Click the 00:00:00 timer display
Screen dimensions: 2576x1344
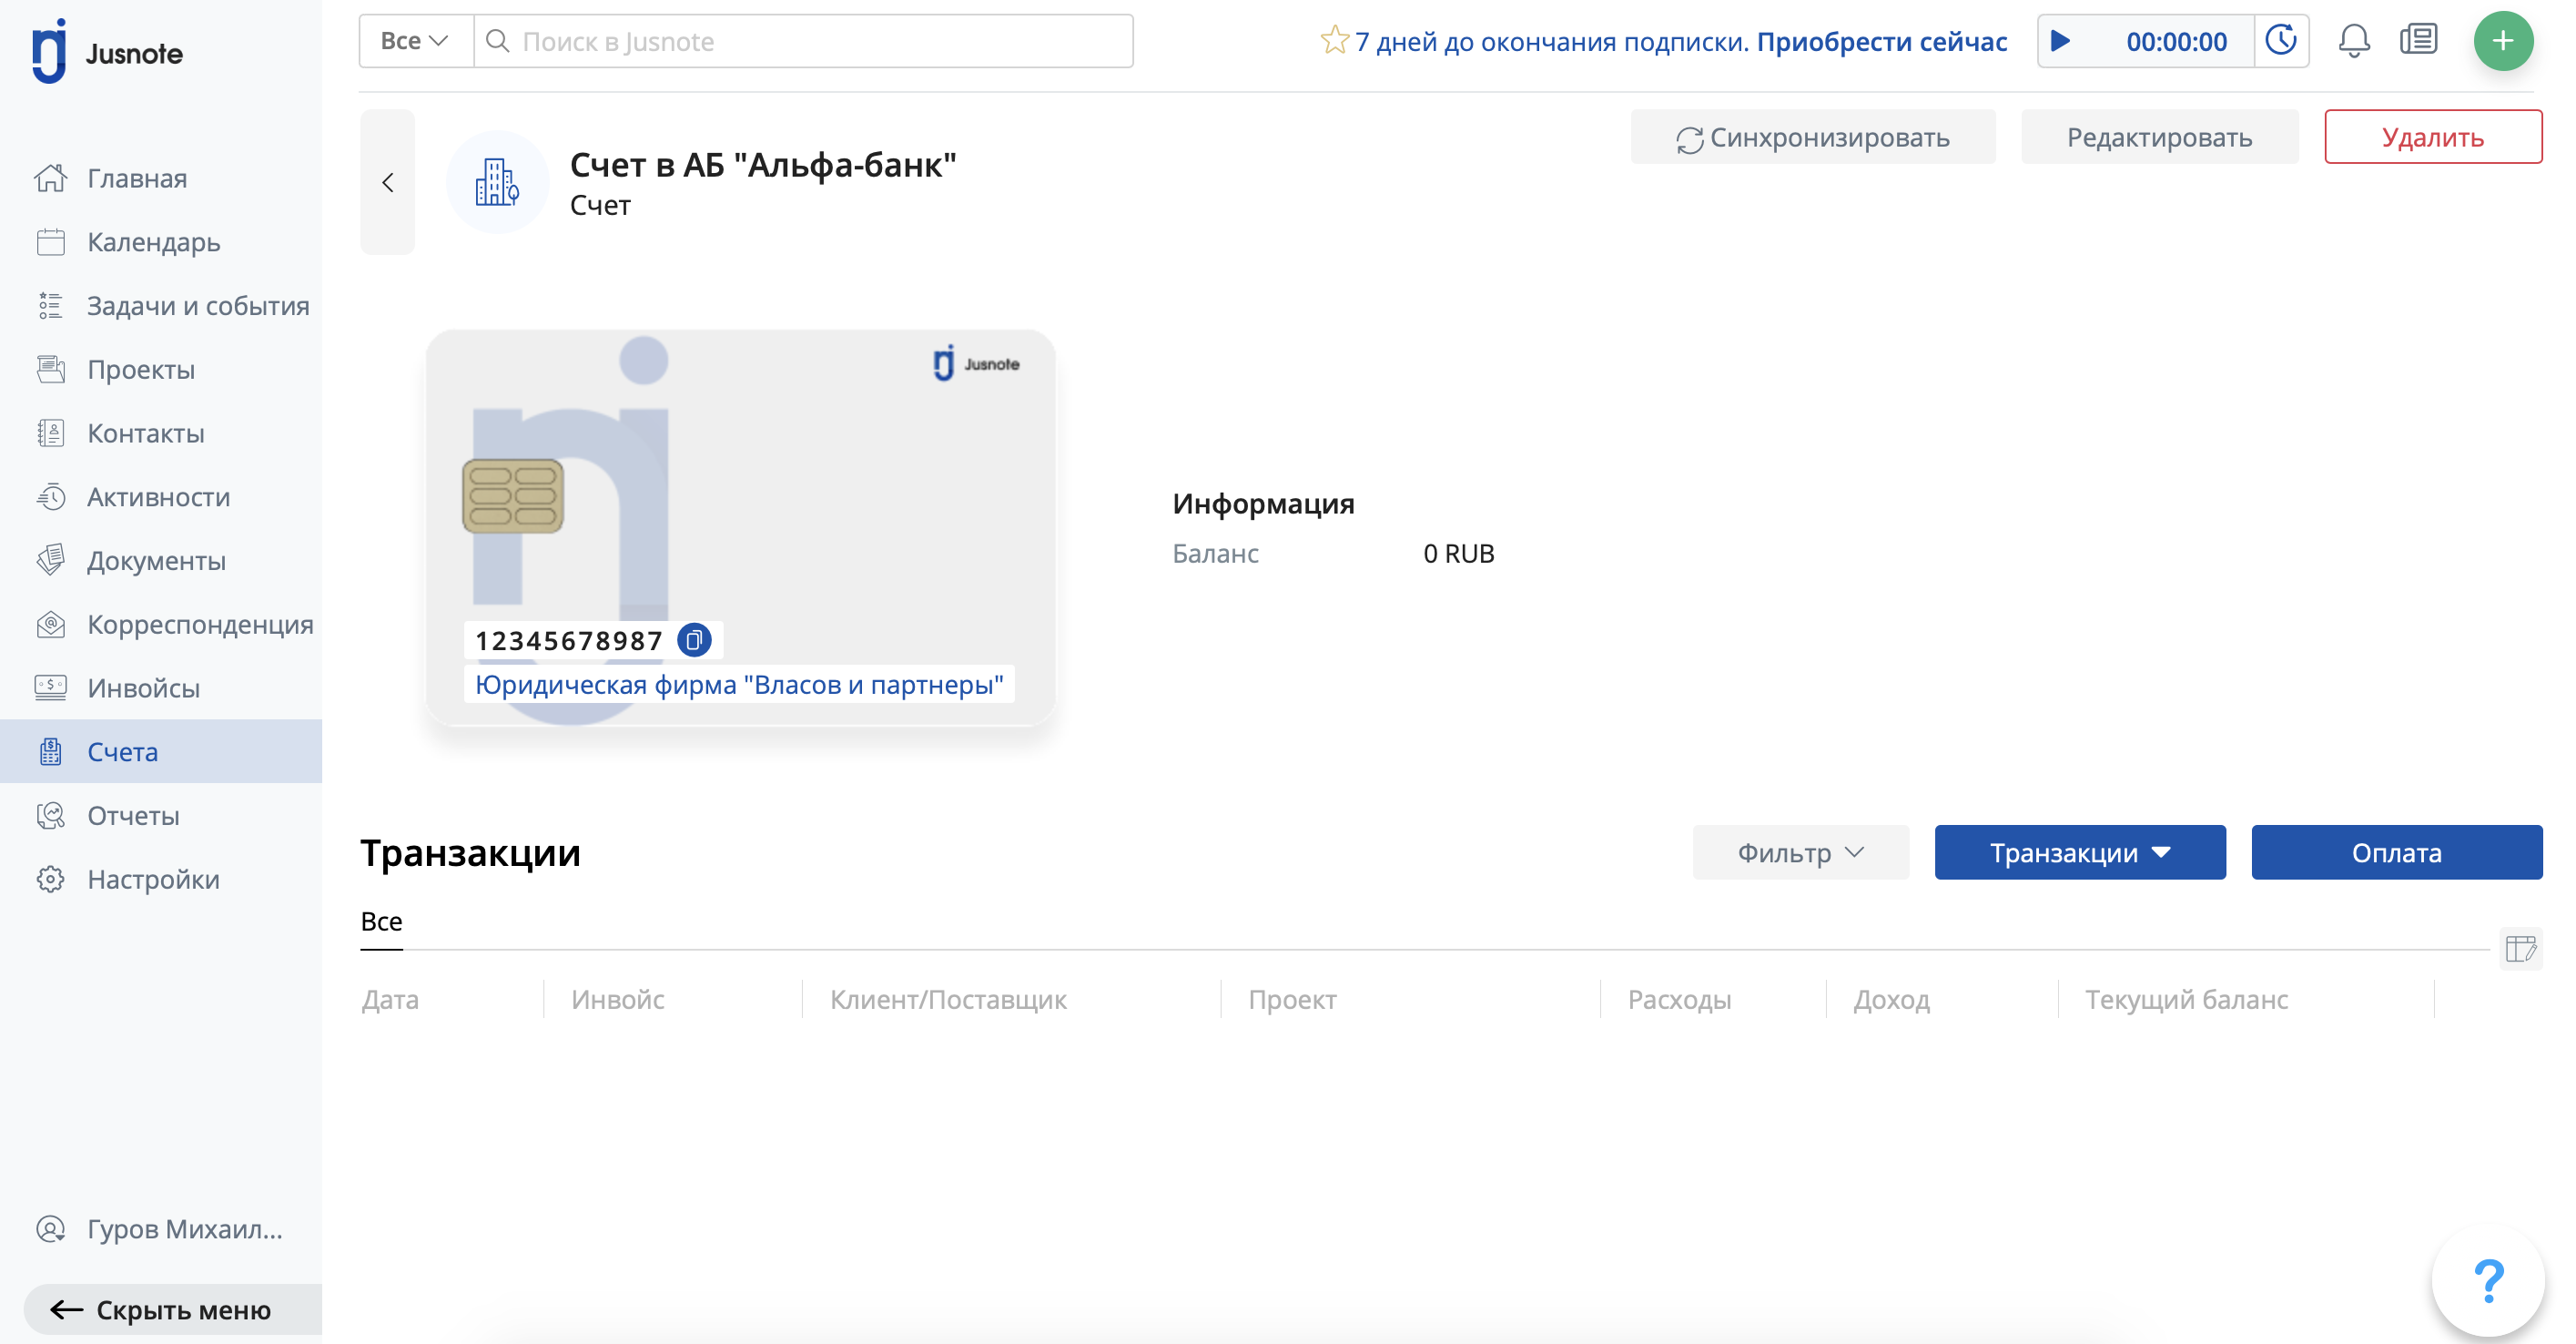click(x=2176, y=41)
